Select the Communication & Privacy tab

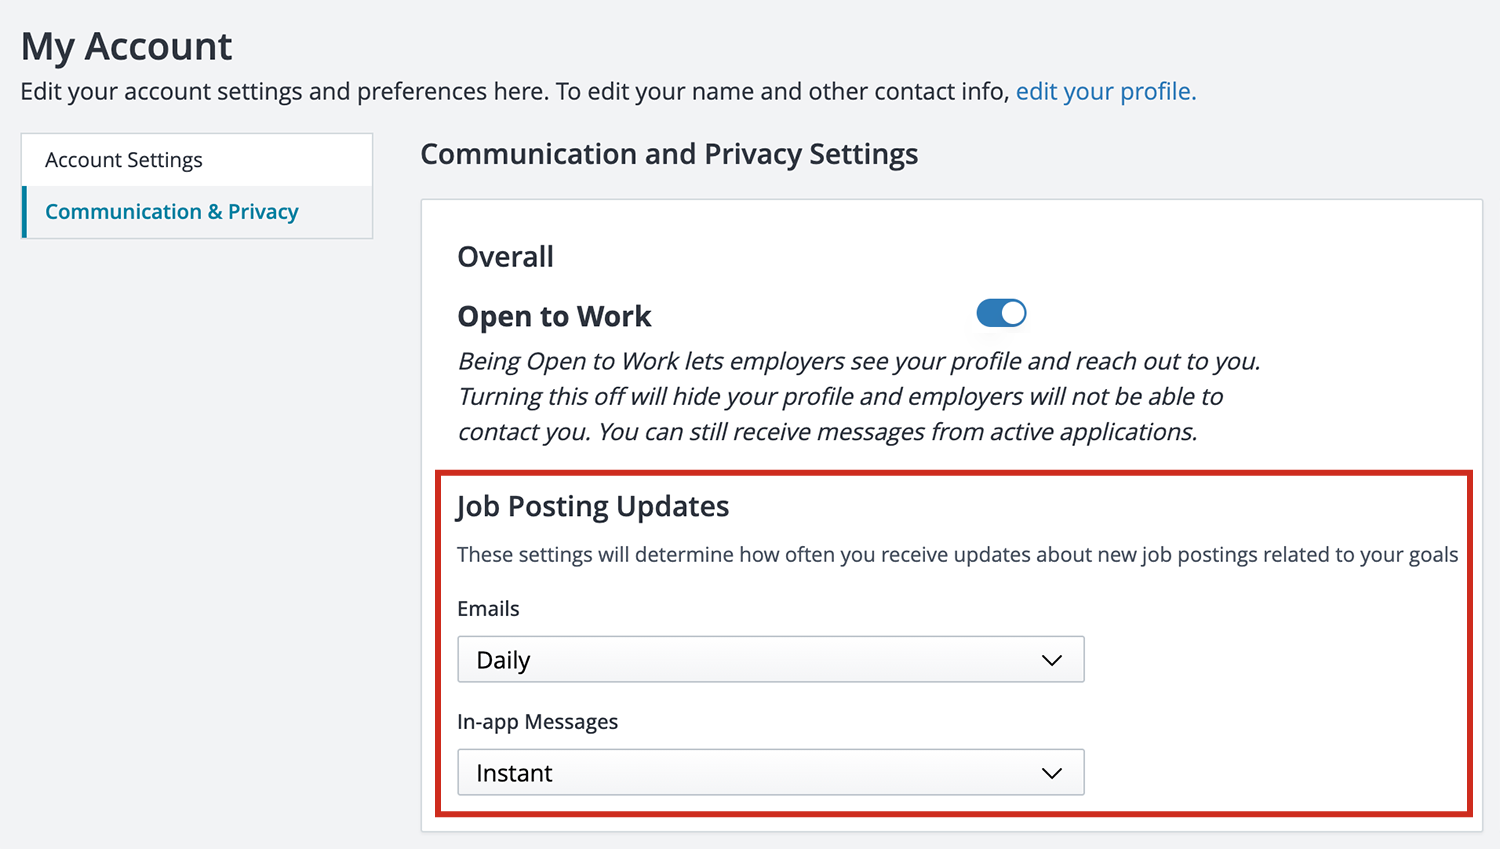coord(171,212)
